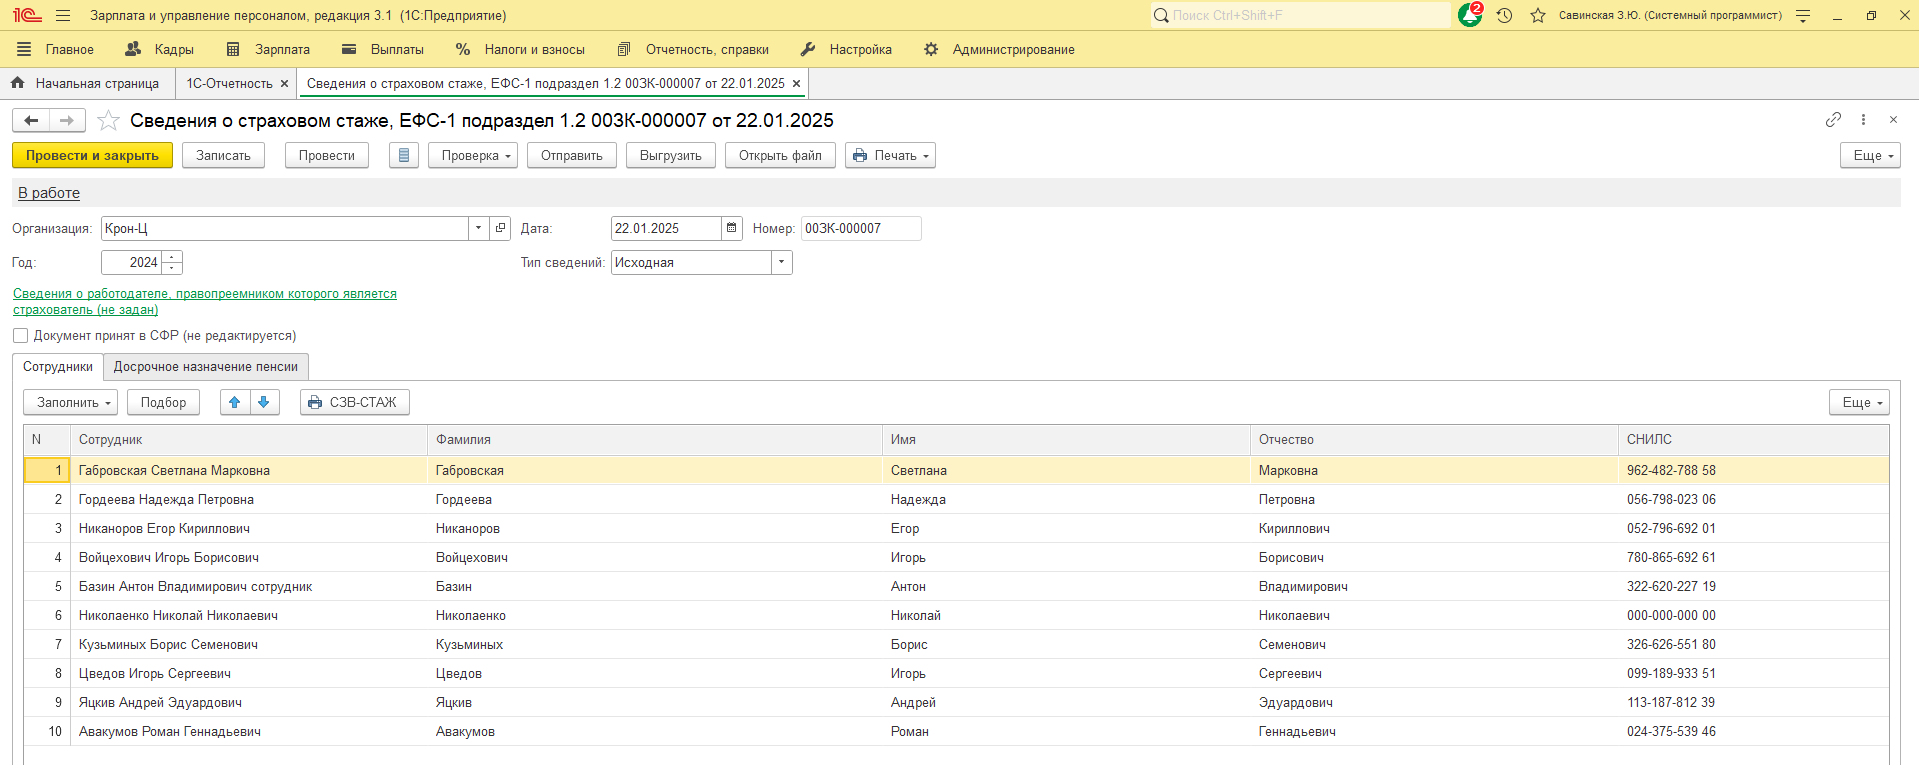Add to favorites star beside document title

pyautogui.click(x=108, y=121)
